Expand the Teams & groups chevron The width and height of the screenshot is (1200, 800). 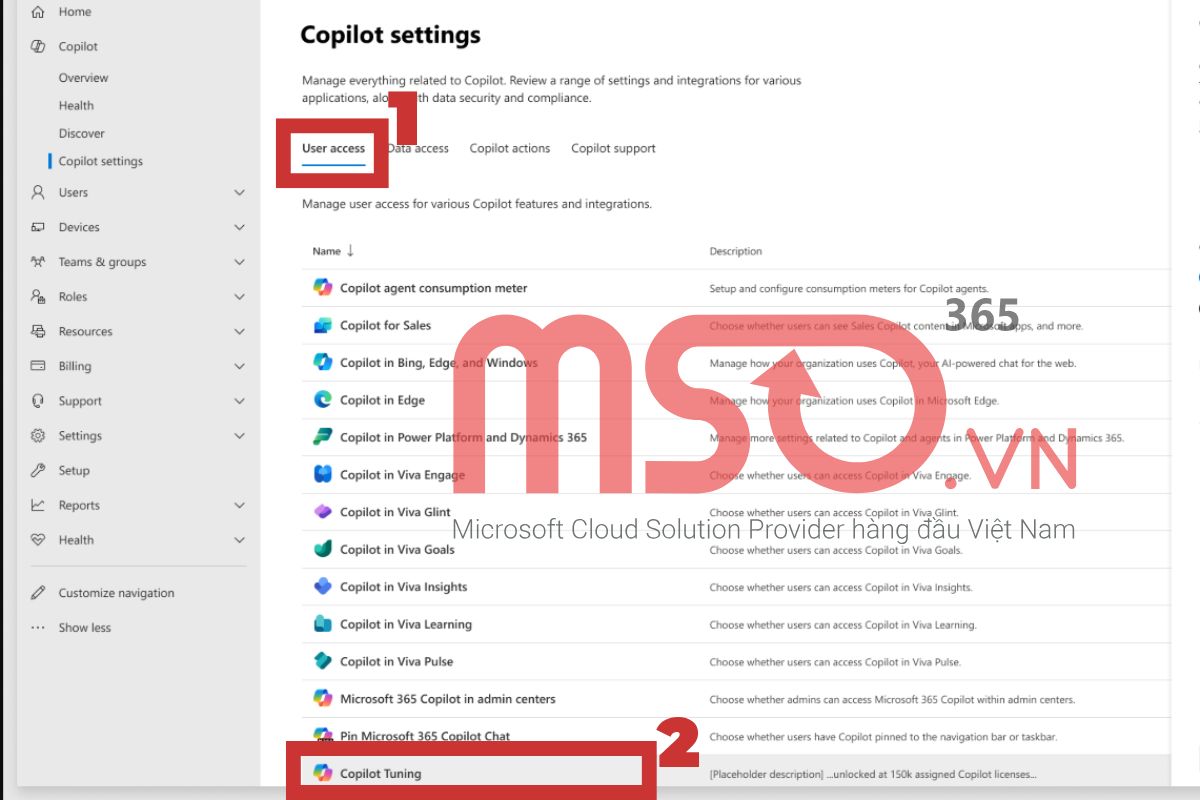tap(239, 262)
